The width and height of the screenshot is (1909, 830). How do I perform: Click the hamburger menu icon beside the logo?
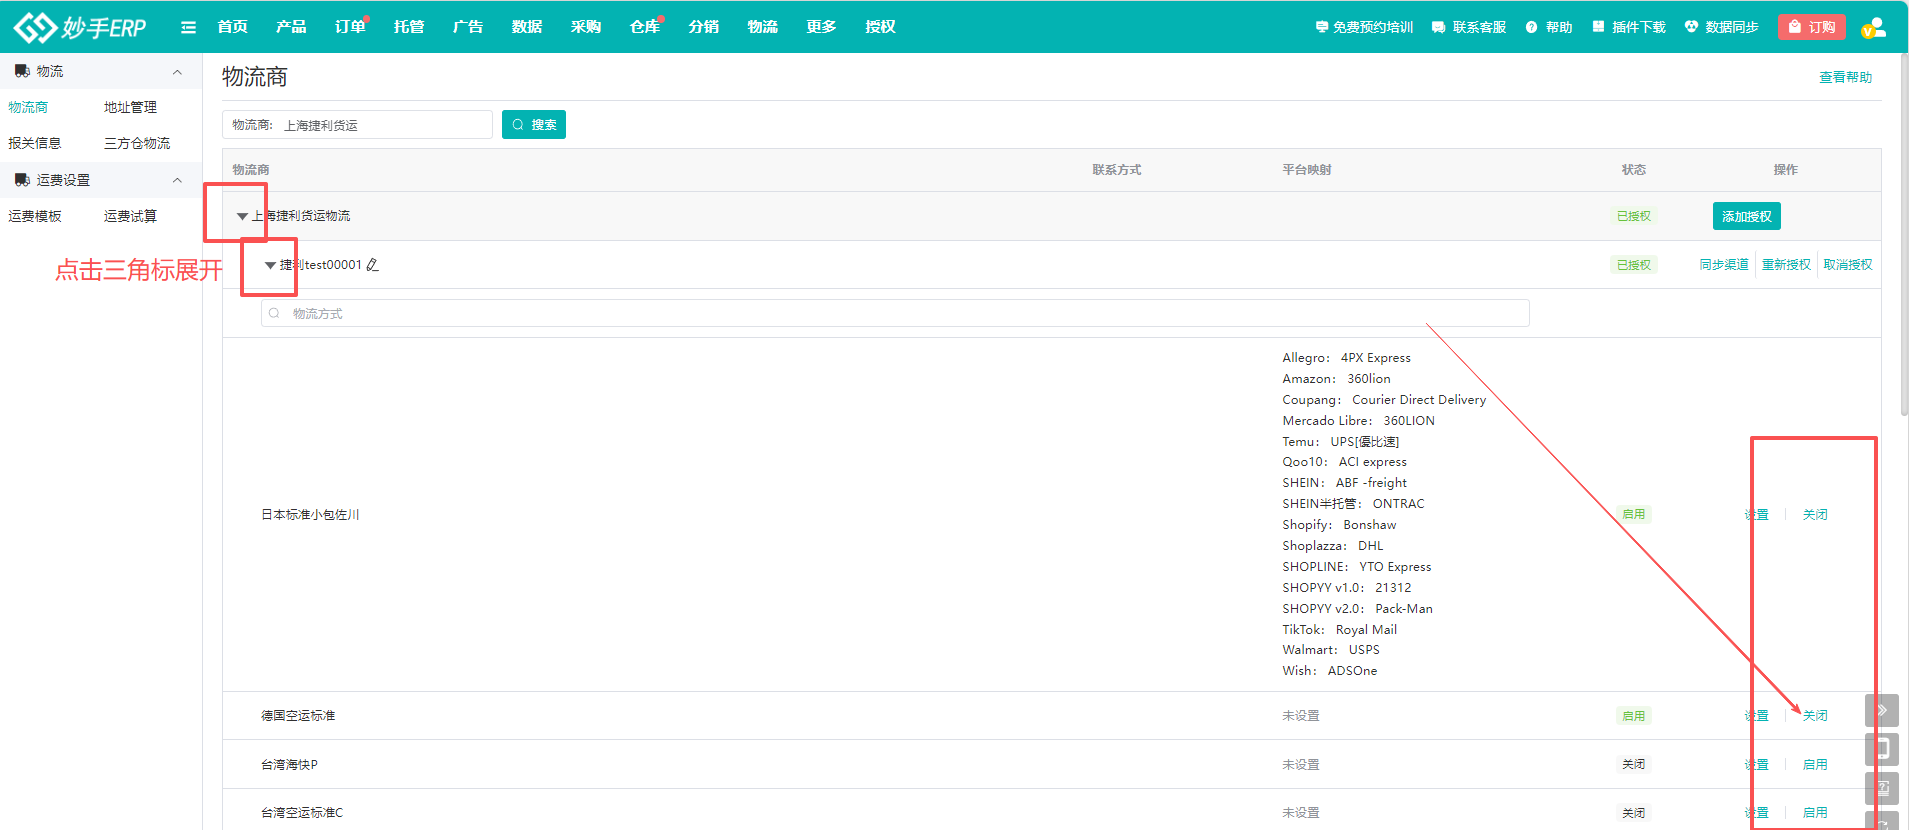pos(188,27)
